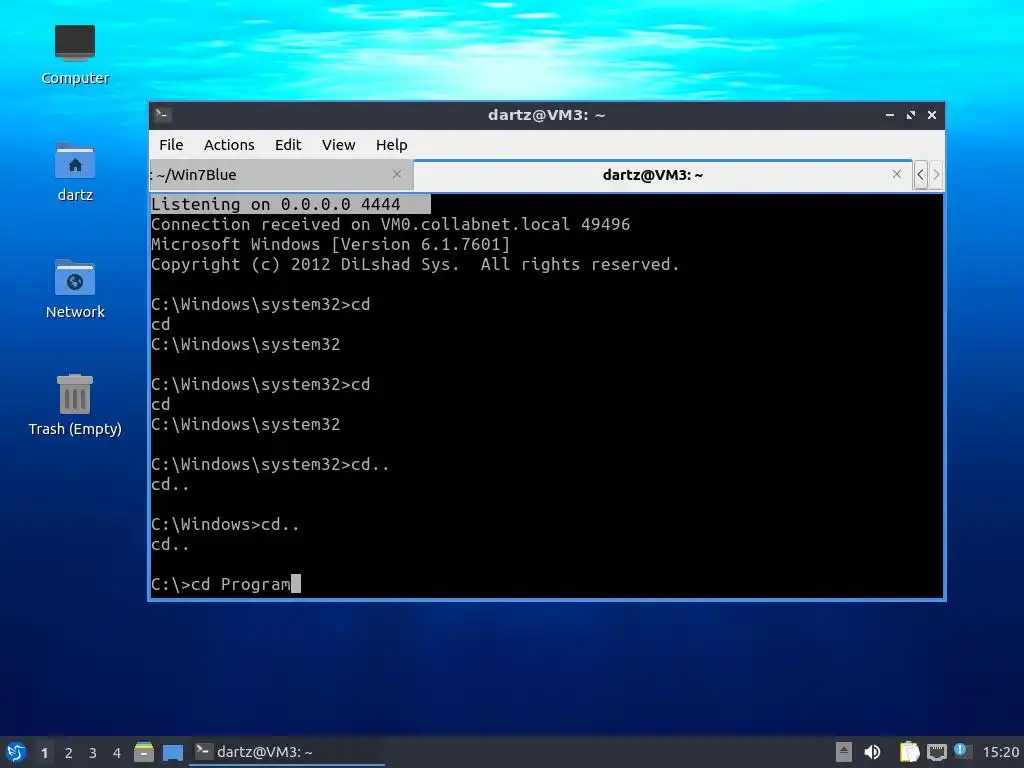
Task: Open the clipboard manager tray icon
Action: [909, 752]
